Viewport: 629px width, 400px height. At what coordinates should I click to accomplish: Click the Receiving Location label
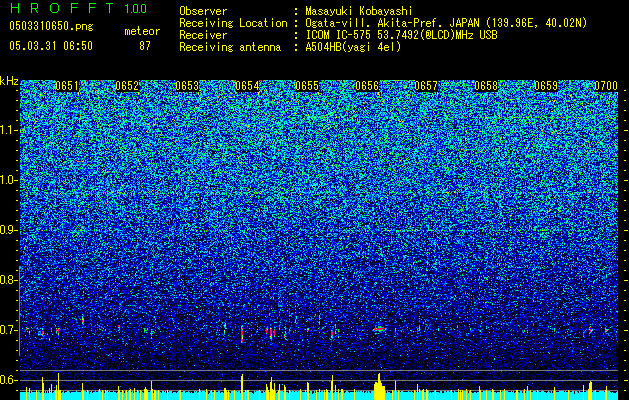233,23
